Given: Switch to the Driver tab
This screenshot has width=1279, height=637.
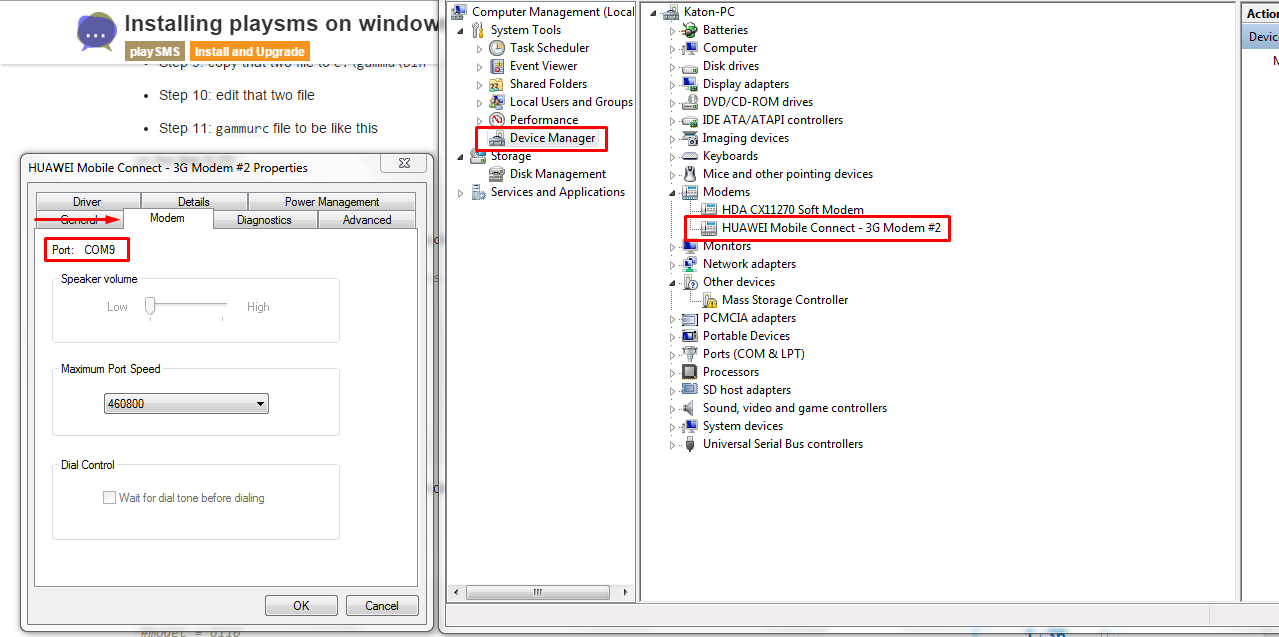Looking at the screenshot, I should pos(87,202).
